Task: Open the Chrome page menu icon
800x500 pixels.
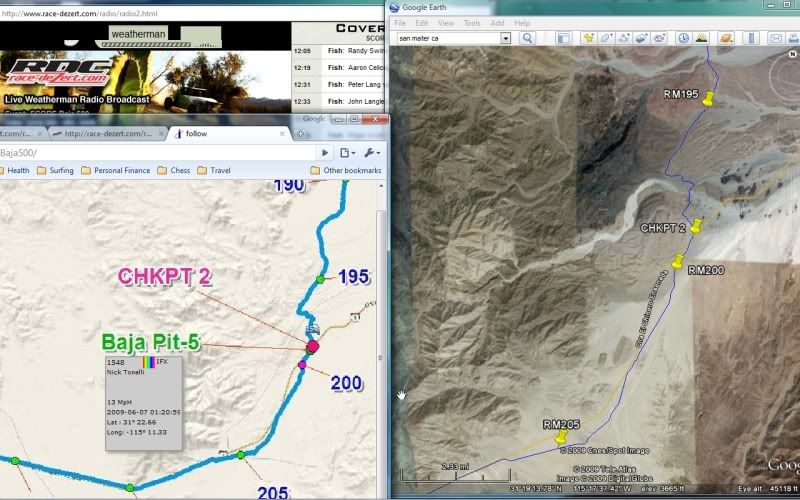Action: tap(347, 153)
